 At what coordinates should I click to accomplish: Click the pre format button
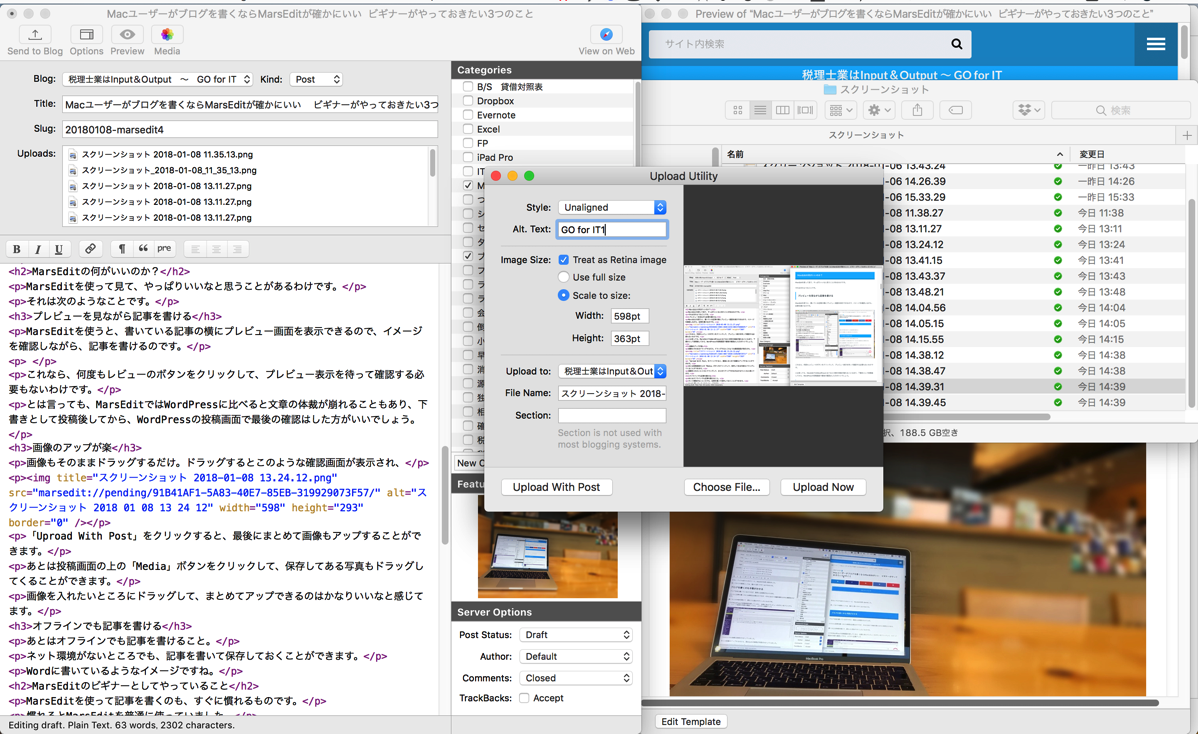coord(164,249)
